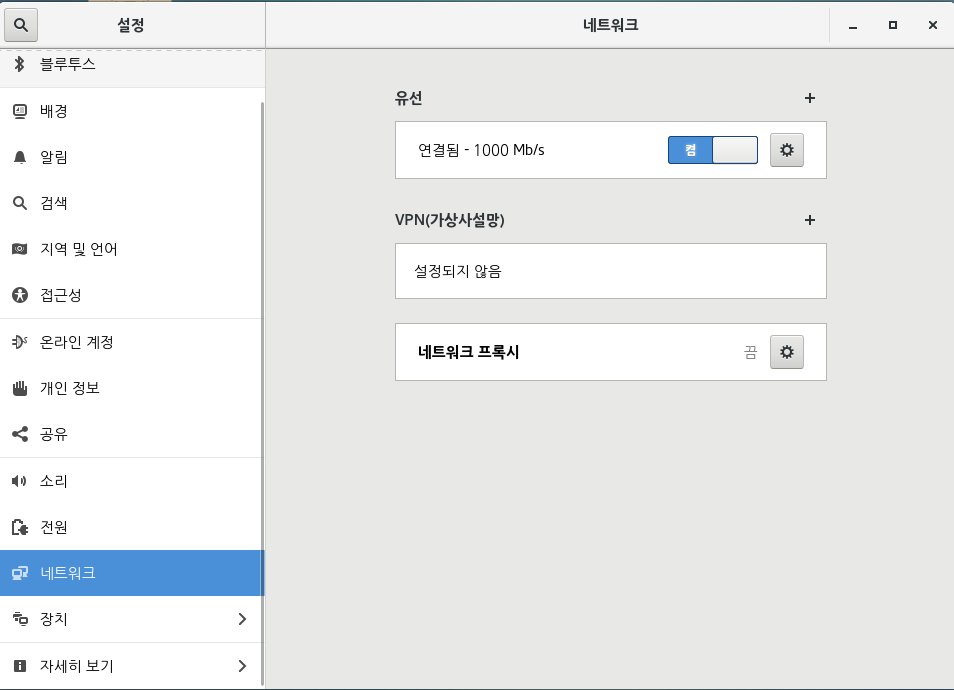Open 온라인 계정 settings
Screen dimensions: 954x690
click(131, 342)
